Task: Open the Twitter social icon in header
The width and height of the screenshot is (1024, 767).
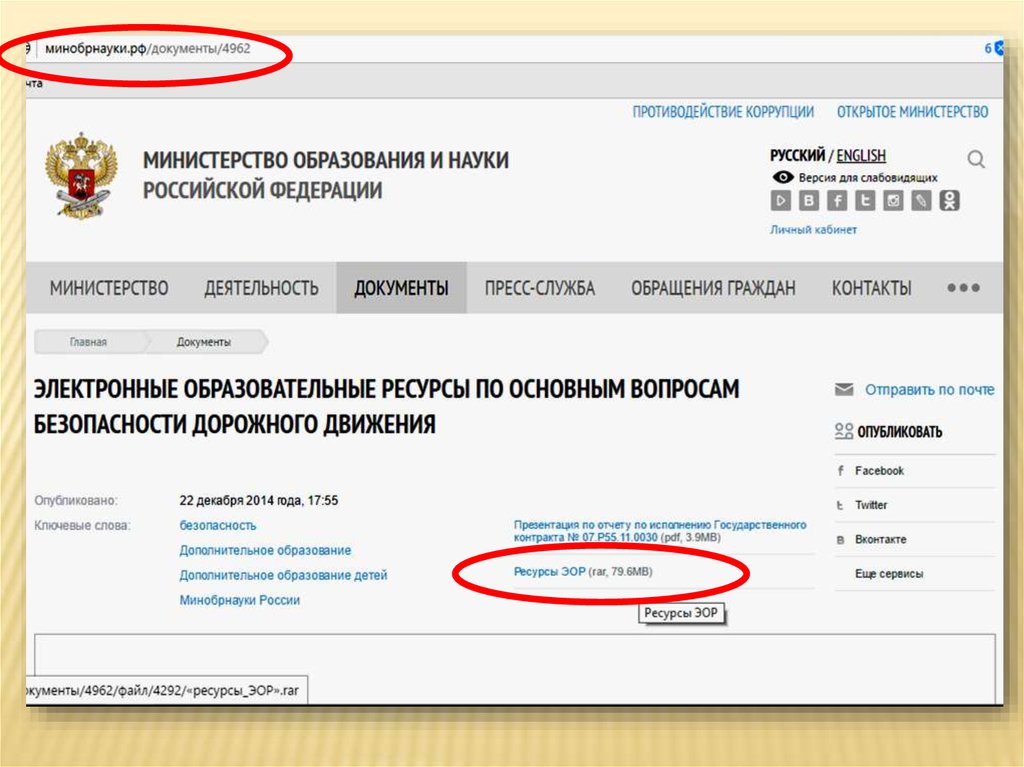Action: tap(865, 200)
